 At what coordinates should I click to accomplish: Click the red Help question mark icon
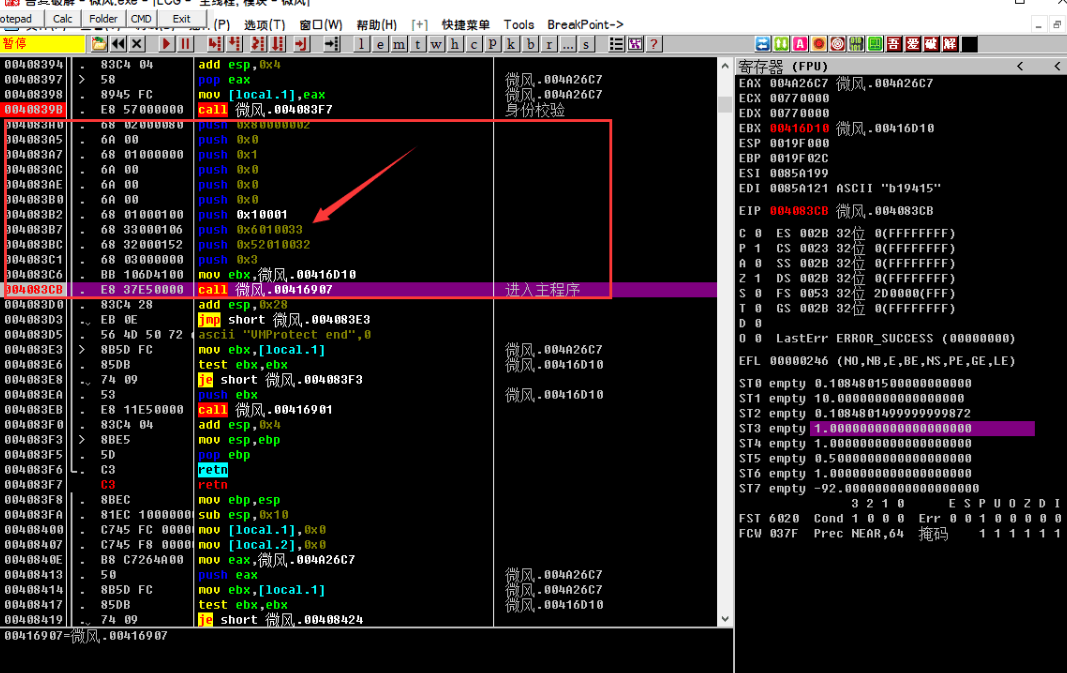pos(654,44)
